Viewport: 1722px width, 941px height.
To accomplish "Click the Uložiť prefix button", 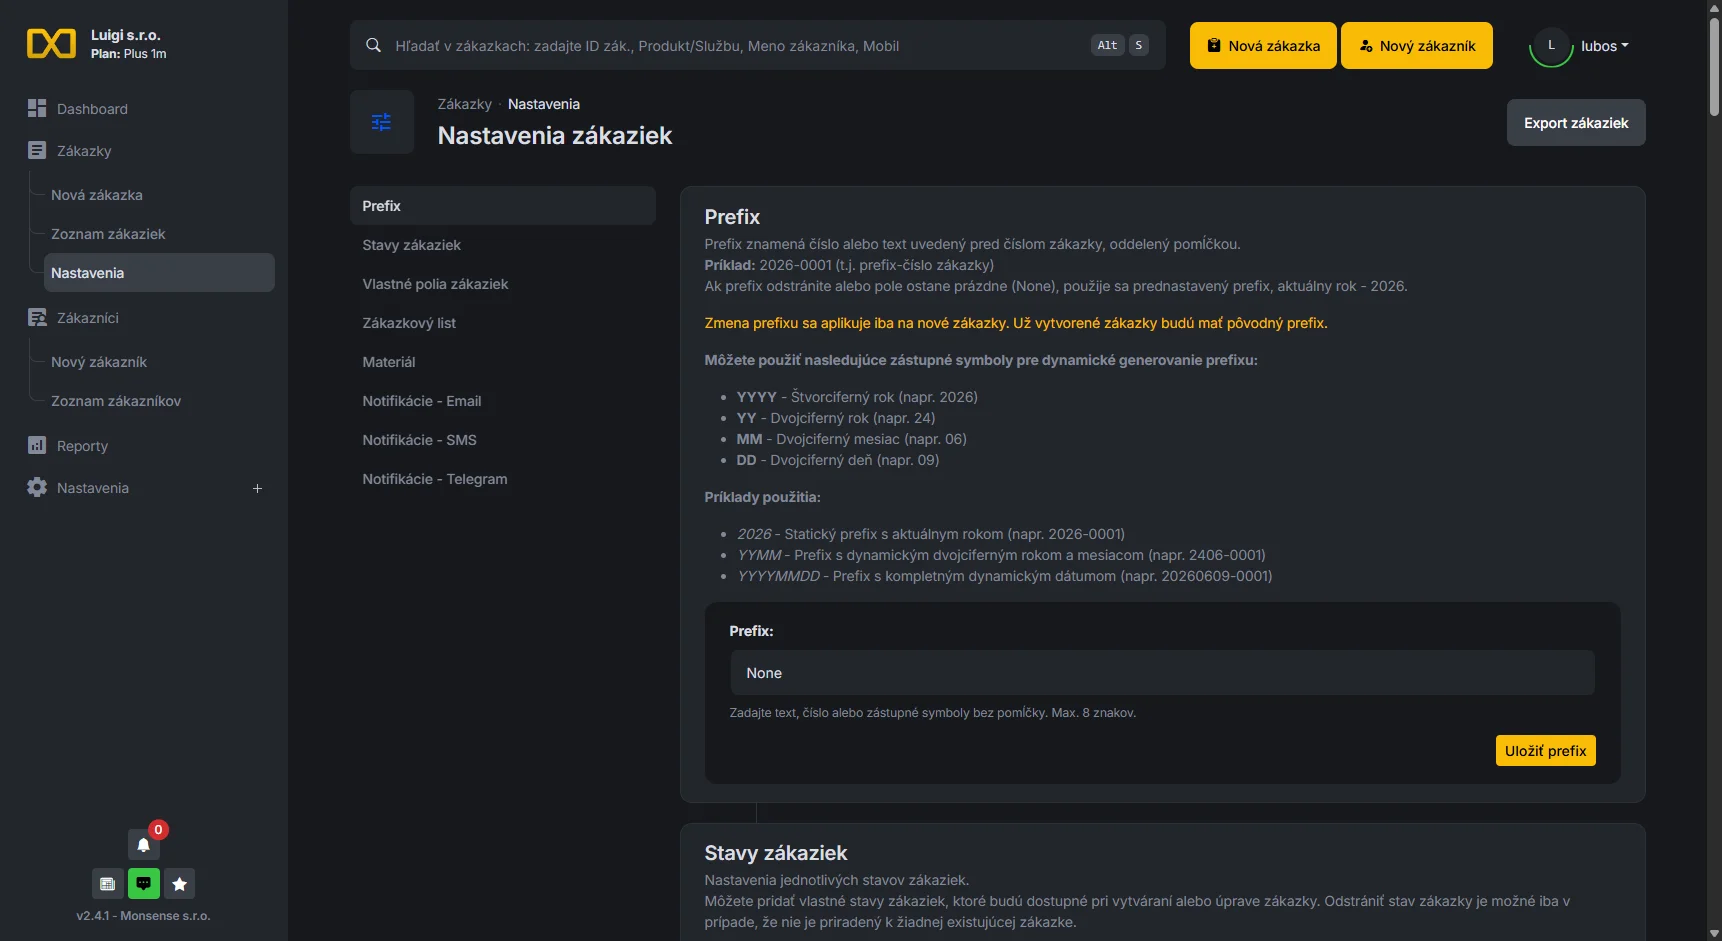I will 1545,751.
